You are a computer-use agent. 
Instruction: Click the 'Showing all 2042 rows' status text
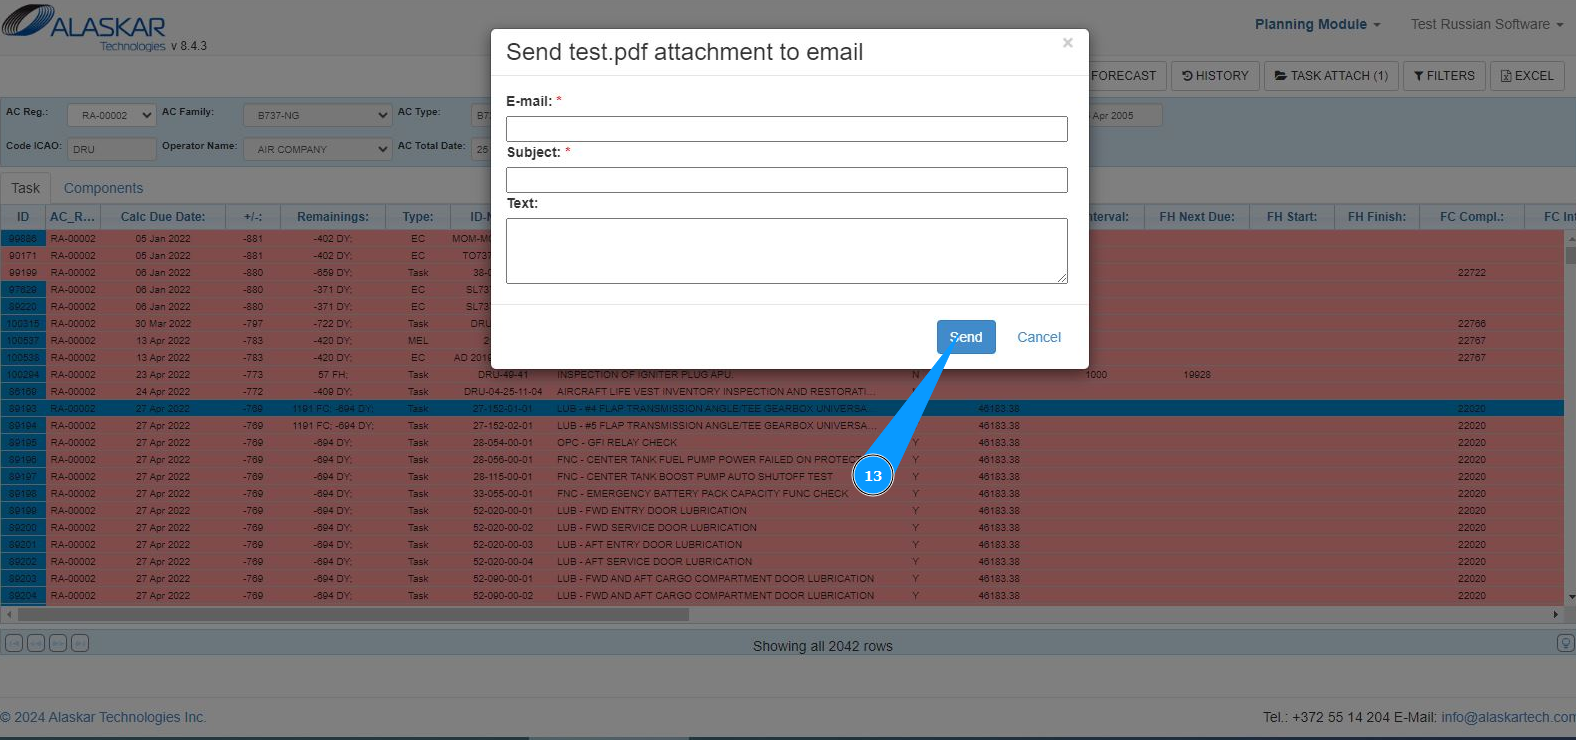(823, 646)
